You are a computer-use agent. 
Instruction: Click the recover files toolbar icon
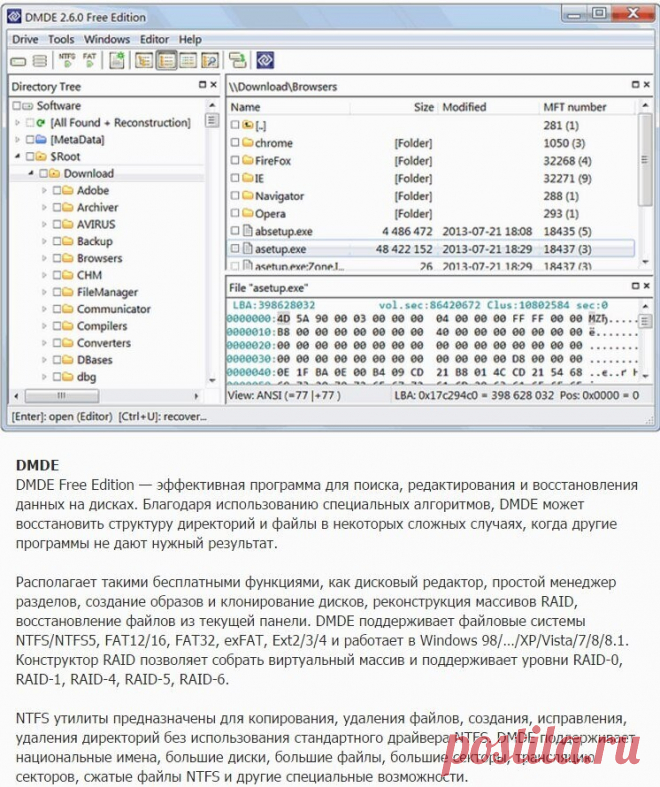tap(238, 60)
